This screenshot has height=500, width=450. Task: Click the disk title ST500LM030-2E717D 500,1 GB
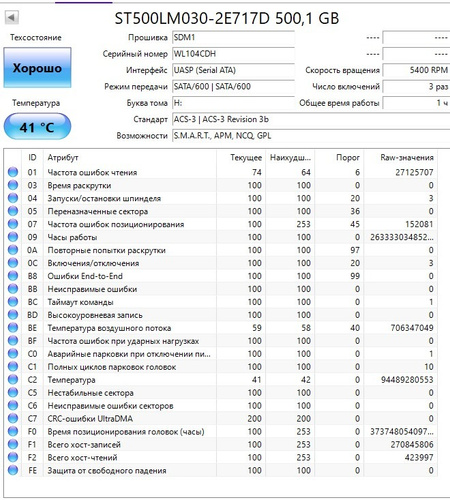[227, 18]
